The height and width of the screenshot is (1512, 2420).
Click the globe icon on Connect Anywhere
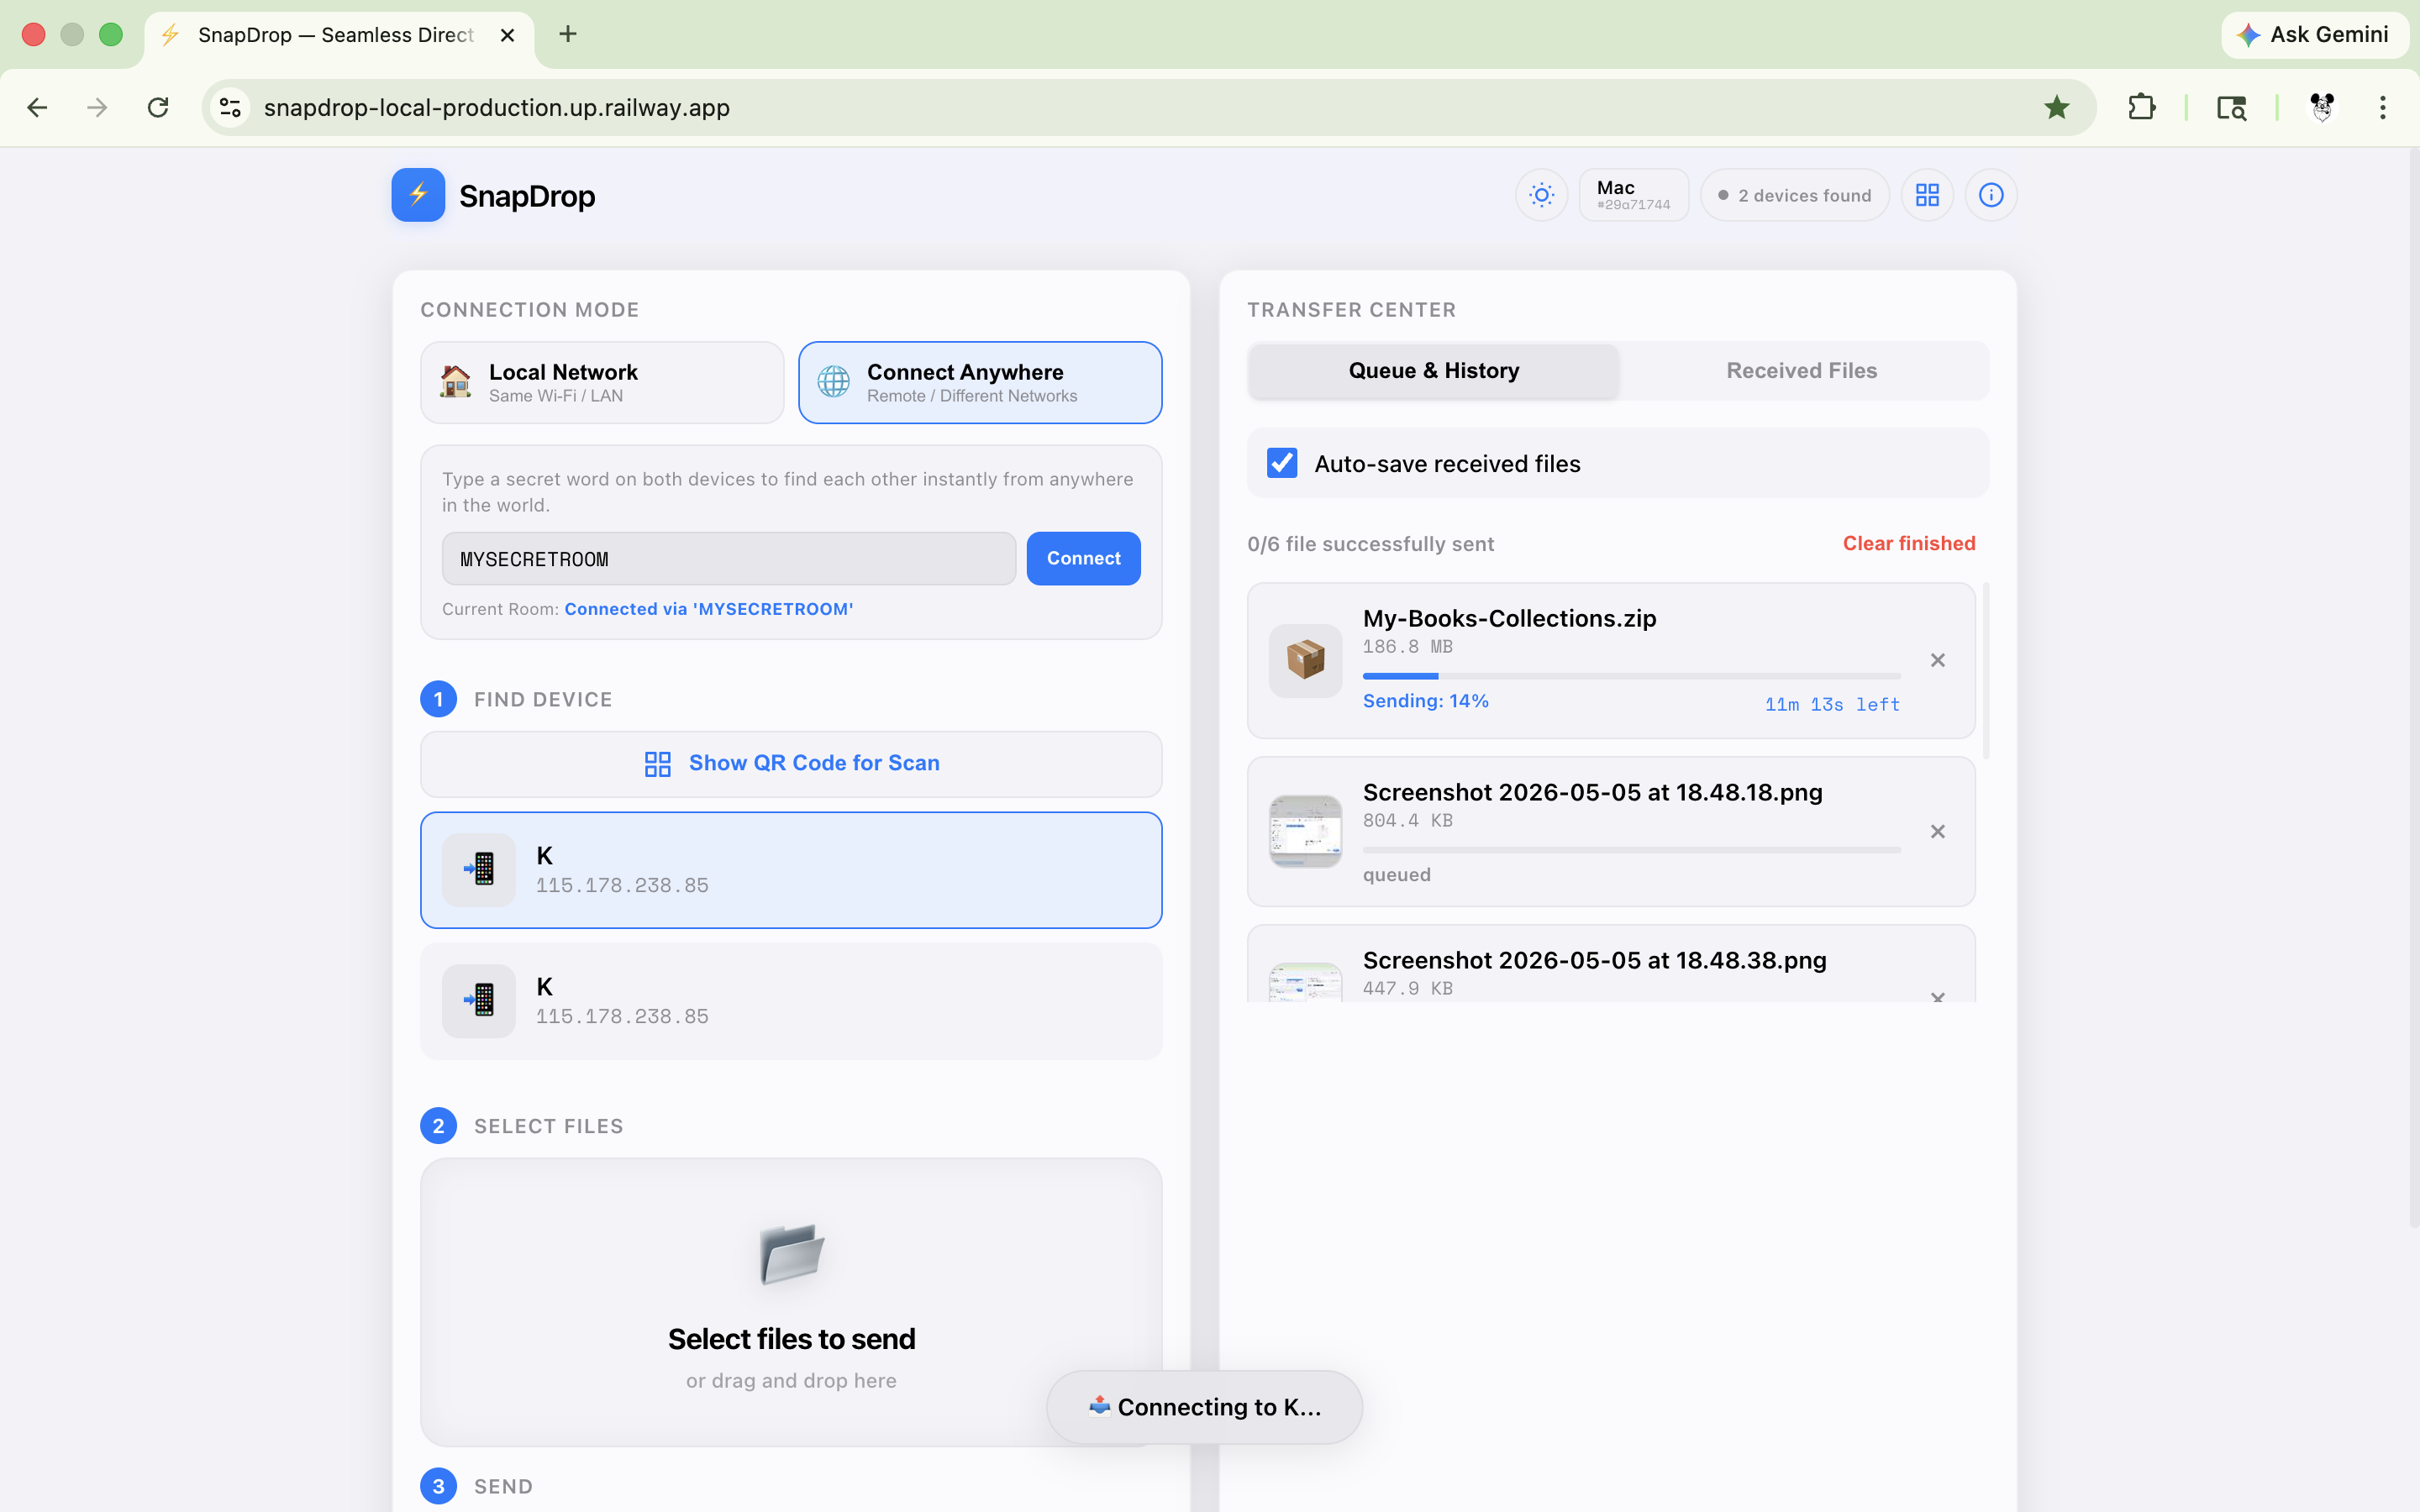pyautogui.click(x=833, y=382)
